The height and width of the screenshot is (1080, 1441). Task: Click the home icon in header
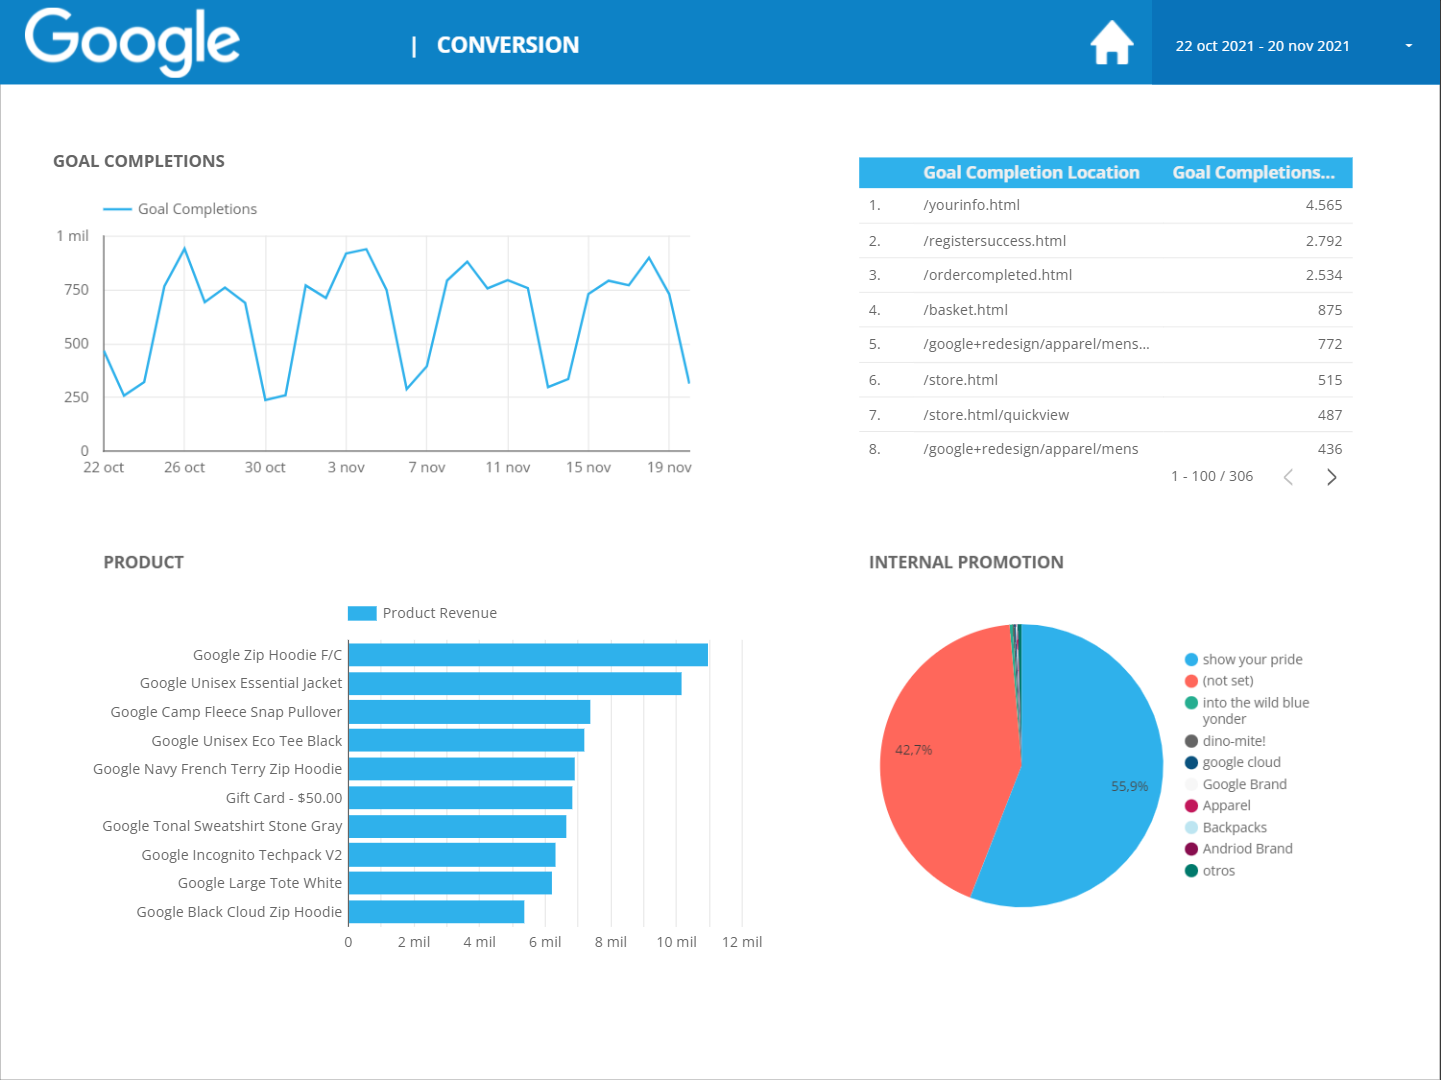[x=1111, y=43]
